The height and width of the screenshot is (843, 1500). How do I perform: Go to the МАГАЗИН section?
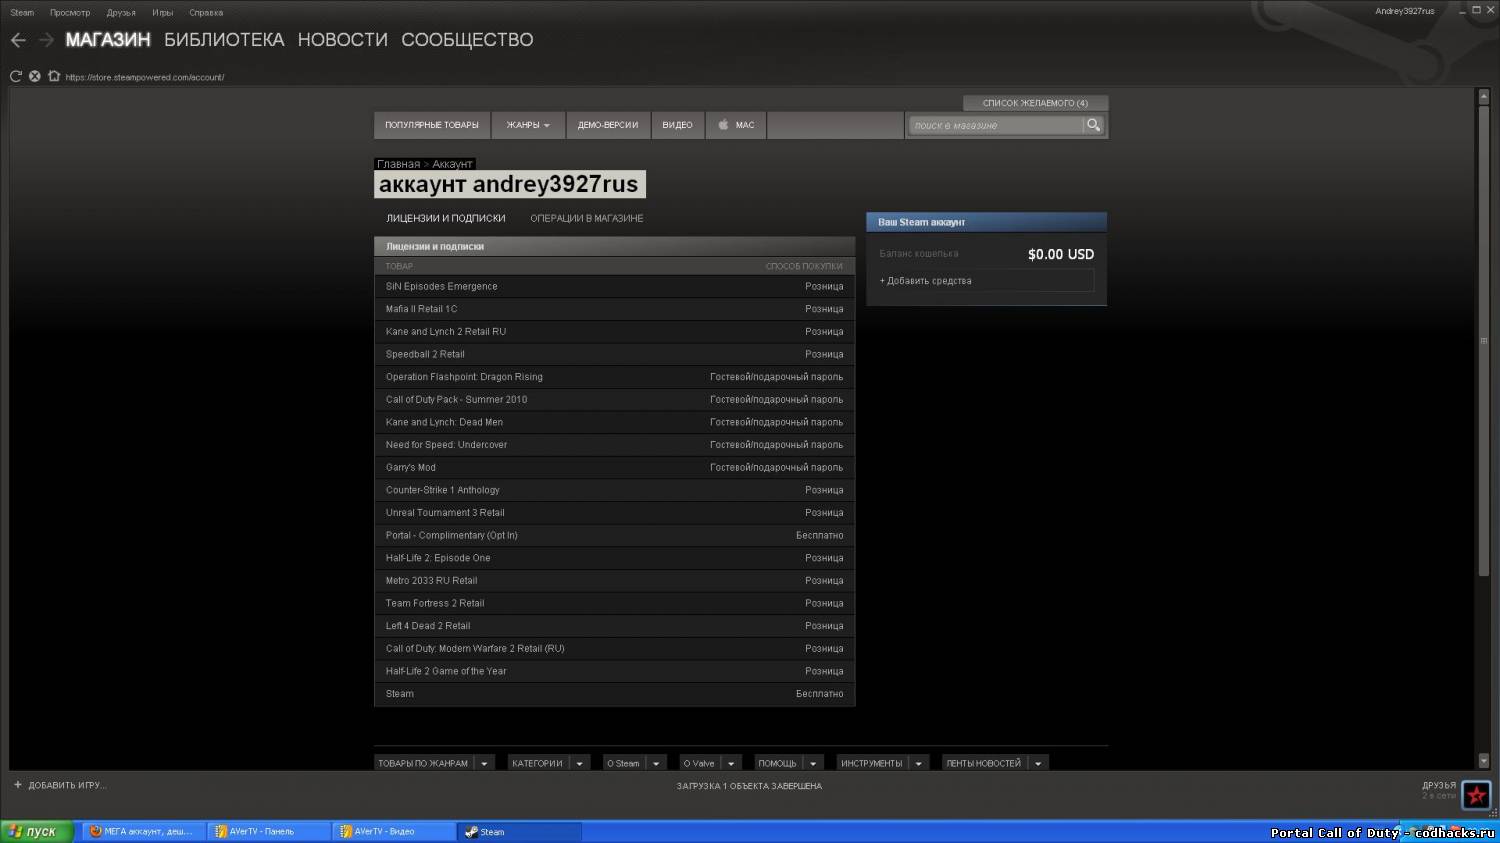pyautogui.click(x=108, y=40)
